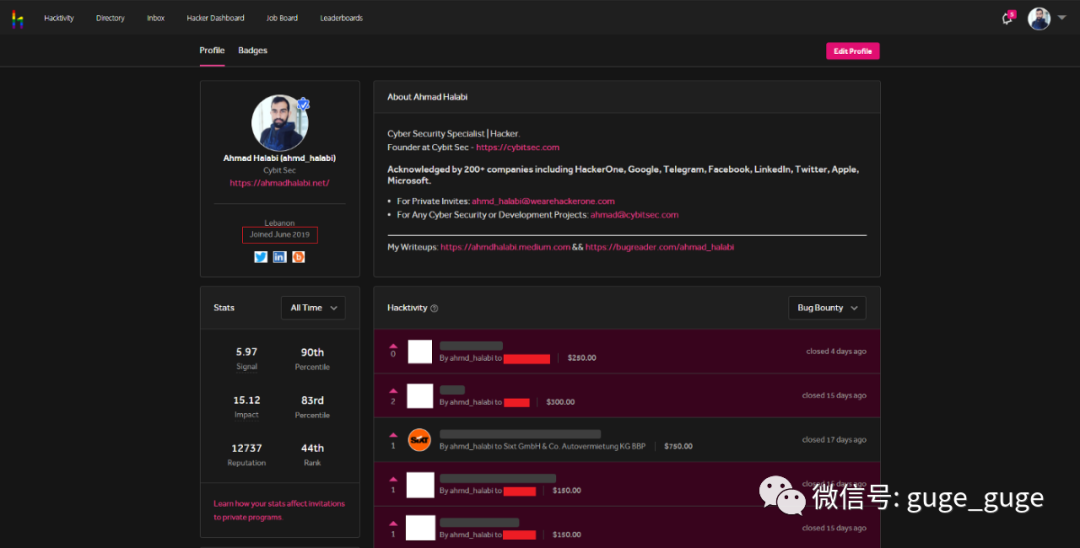Click the Sixt program logo
Viewport: 1080px width, 548px height.
coord(419,440)
